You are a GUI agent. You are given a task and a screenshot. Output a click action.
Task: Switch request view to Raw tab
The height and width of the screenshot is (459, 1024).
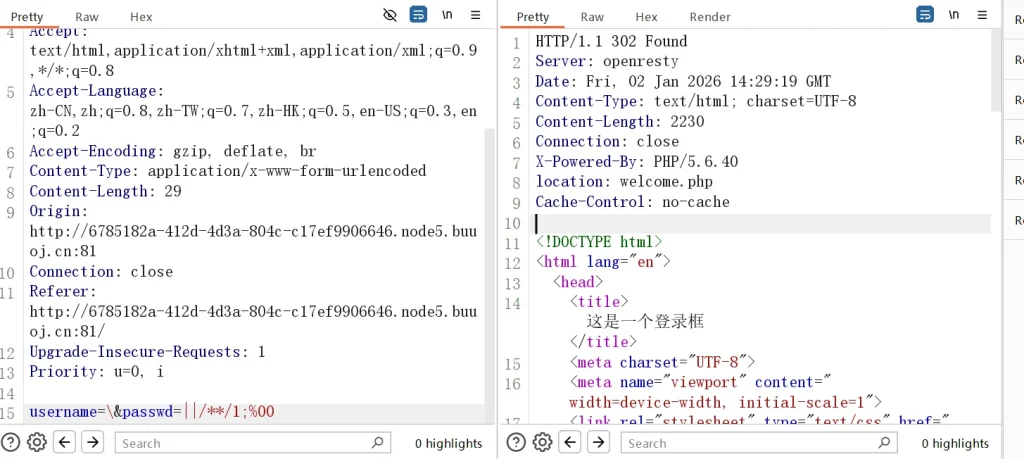pos(86,17)
